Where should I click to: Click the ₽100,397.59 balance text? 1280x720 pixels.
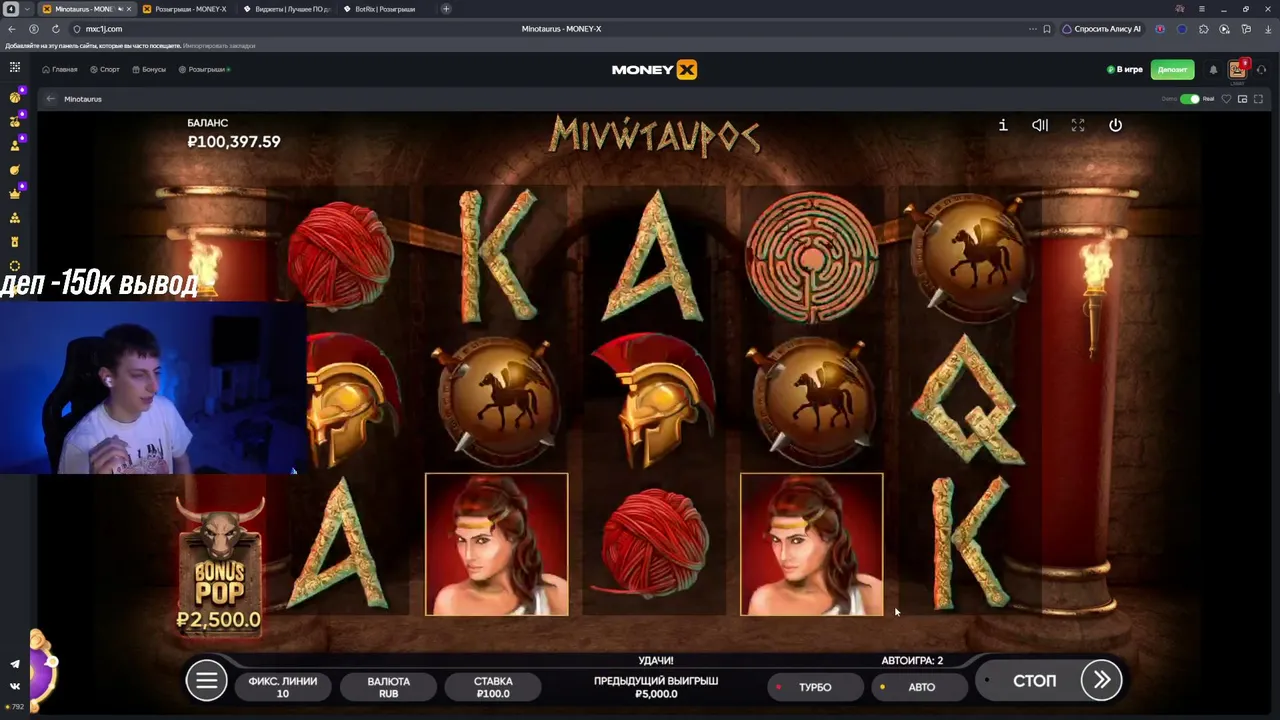point(234,142)
